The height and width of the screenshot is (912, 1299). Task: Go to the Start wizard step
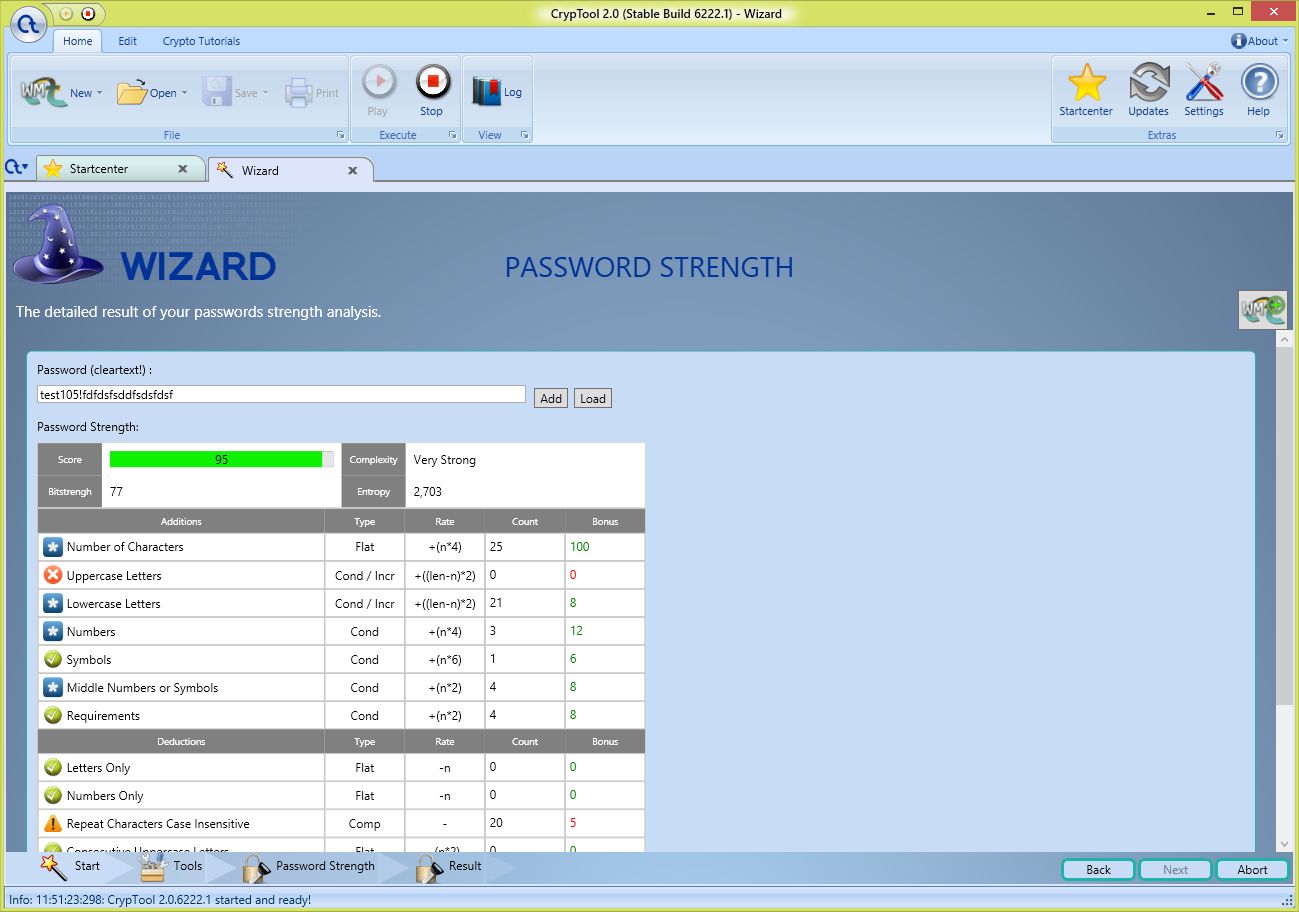pyautogui.click(x=70, y=866)
